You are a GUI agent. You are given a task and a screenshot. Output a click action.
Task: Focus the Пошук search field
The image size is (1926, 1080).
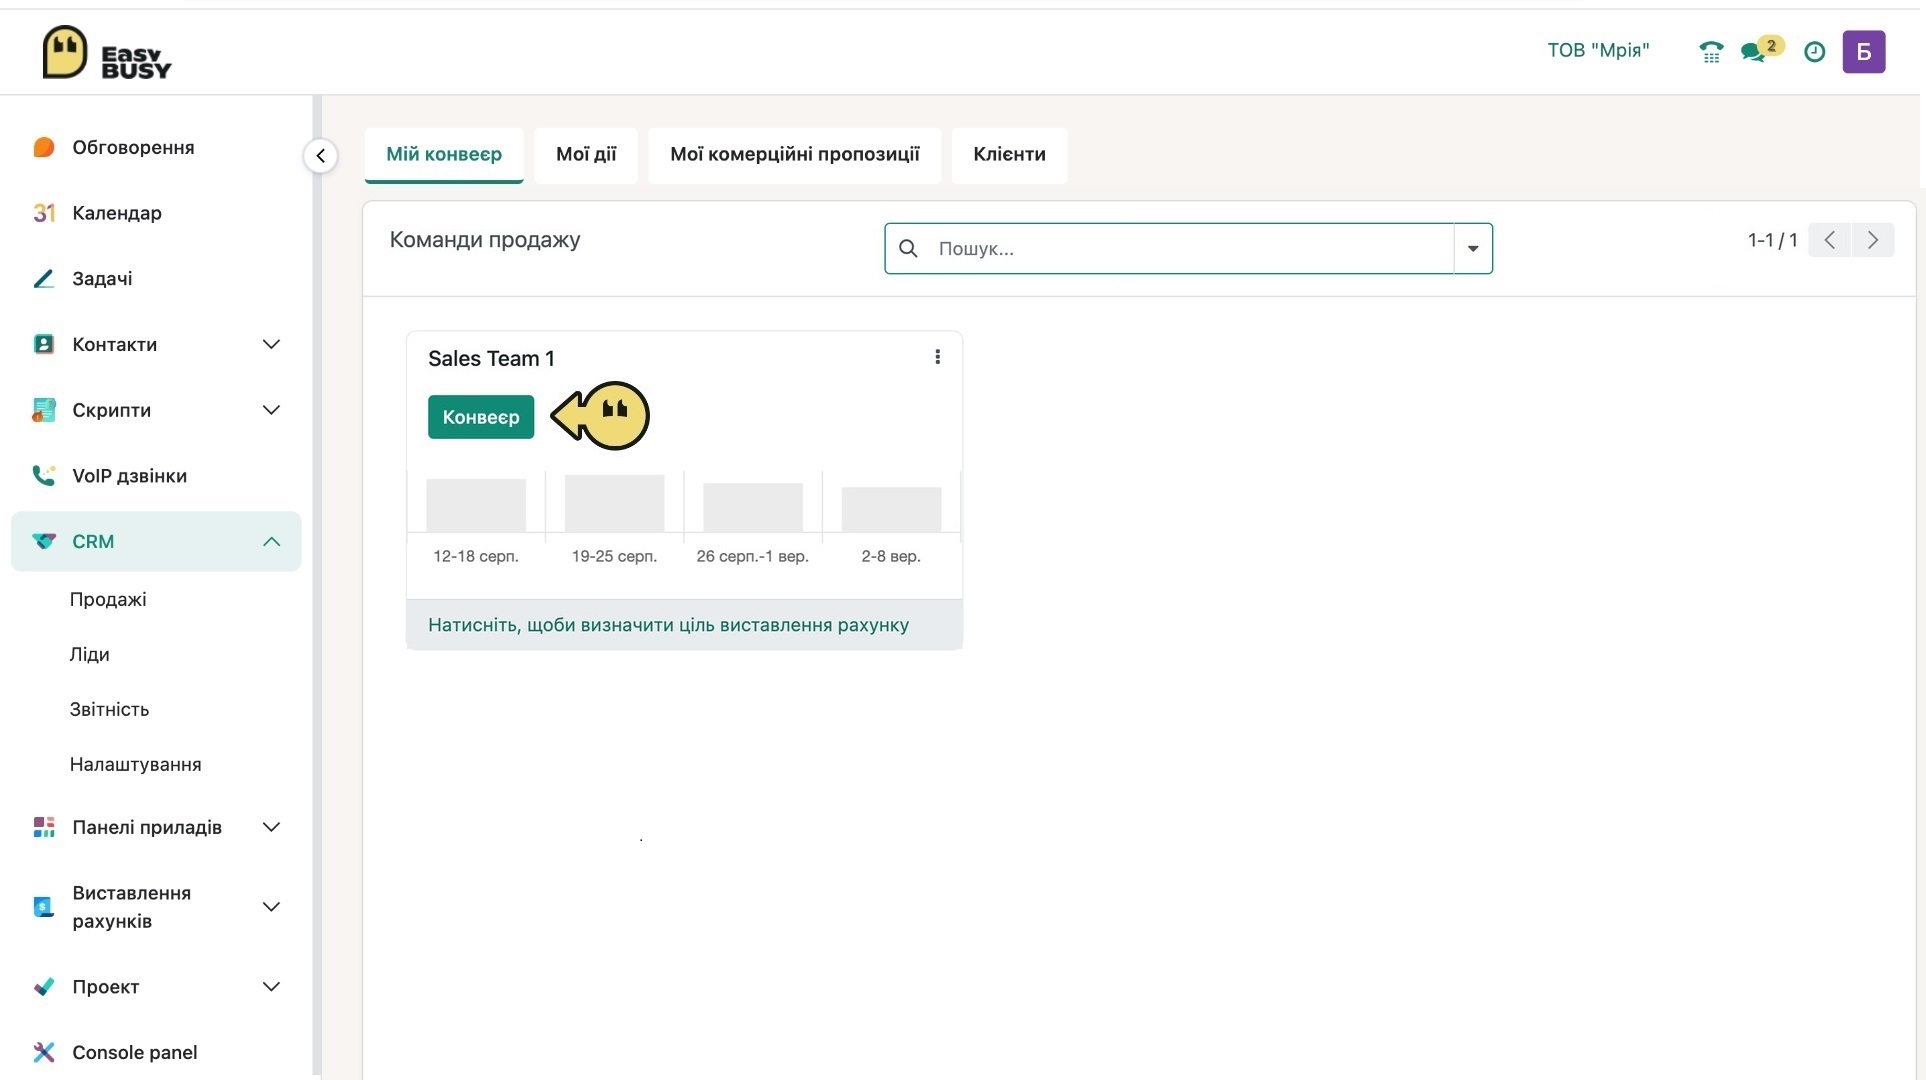pos(1190,248)
